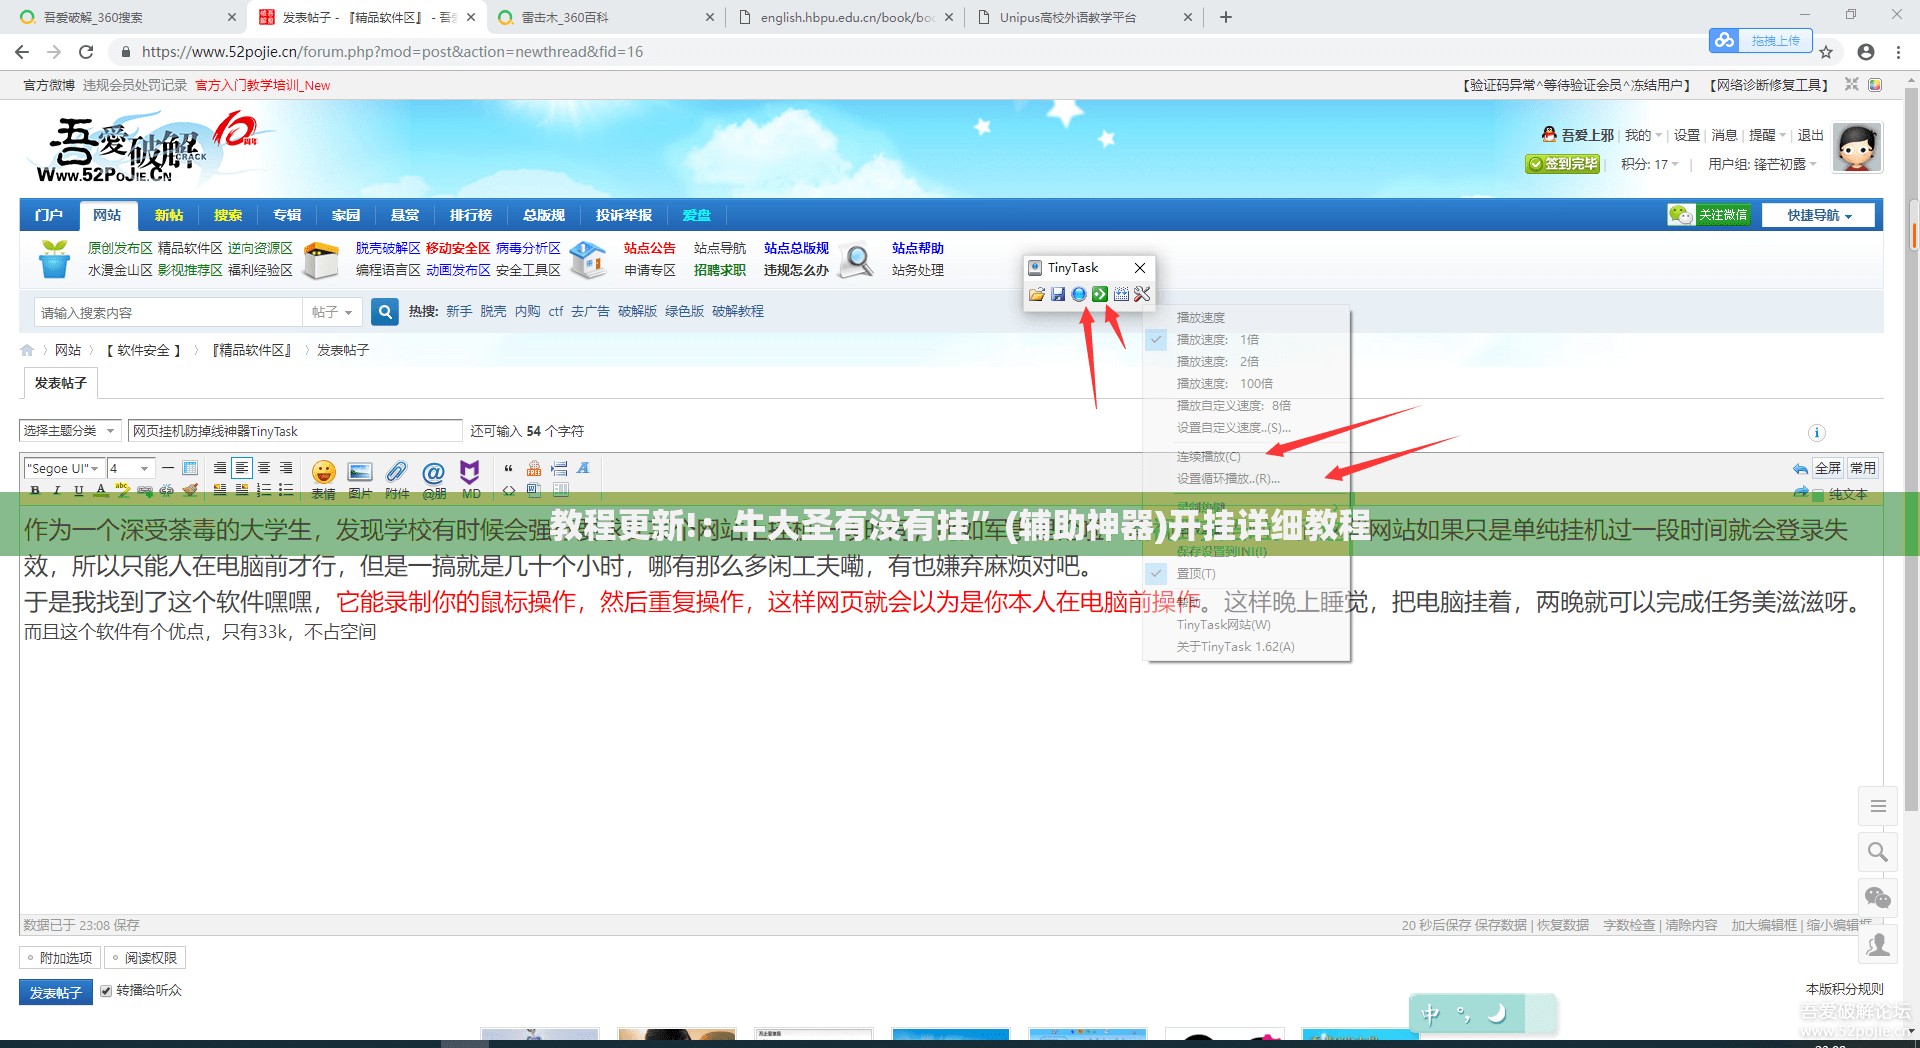The width and height of the screenshot is (1920, 1048).
Task: Apply italic formatting in the editor
Action: point(57,490)
